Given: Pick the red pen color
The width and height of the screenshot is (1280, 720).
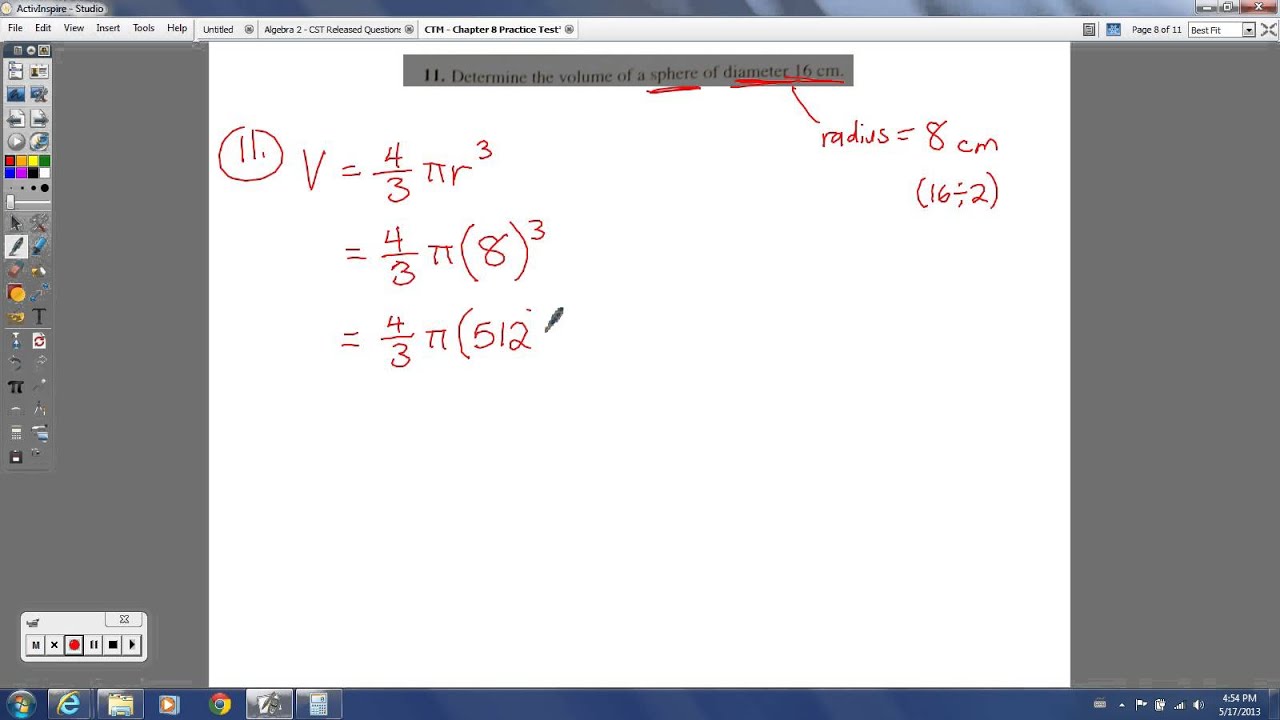Looking at the screenshot, I should point(10,162).
